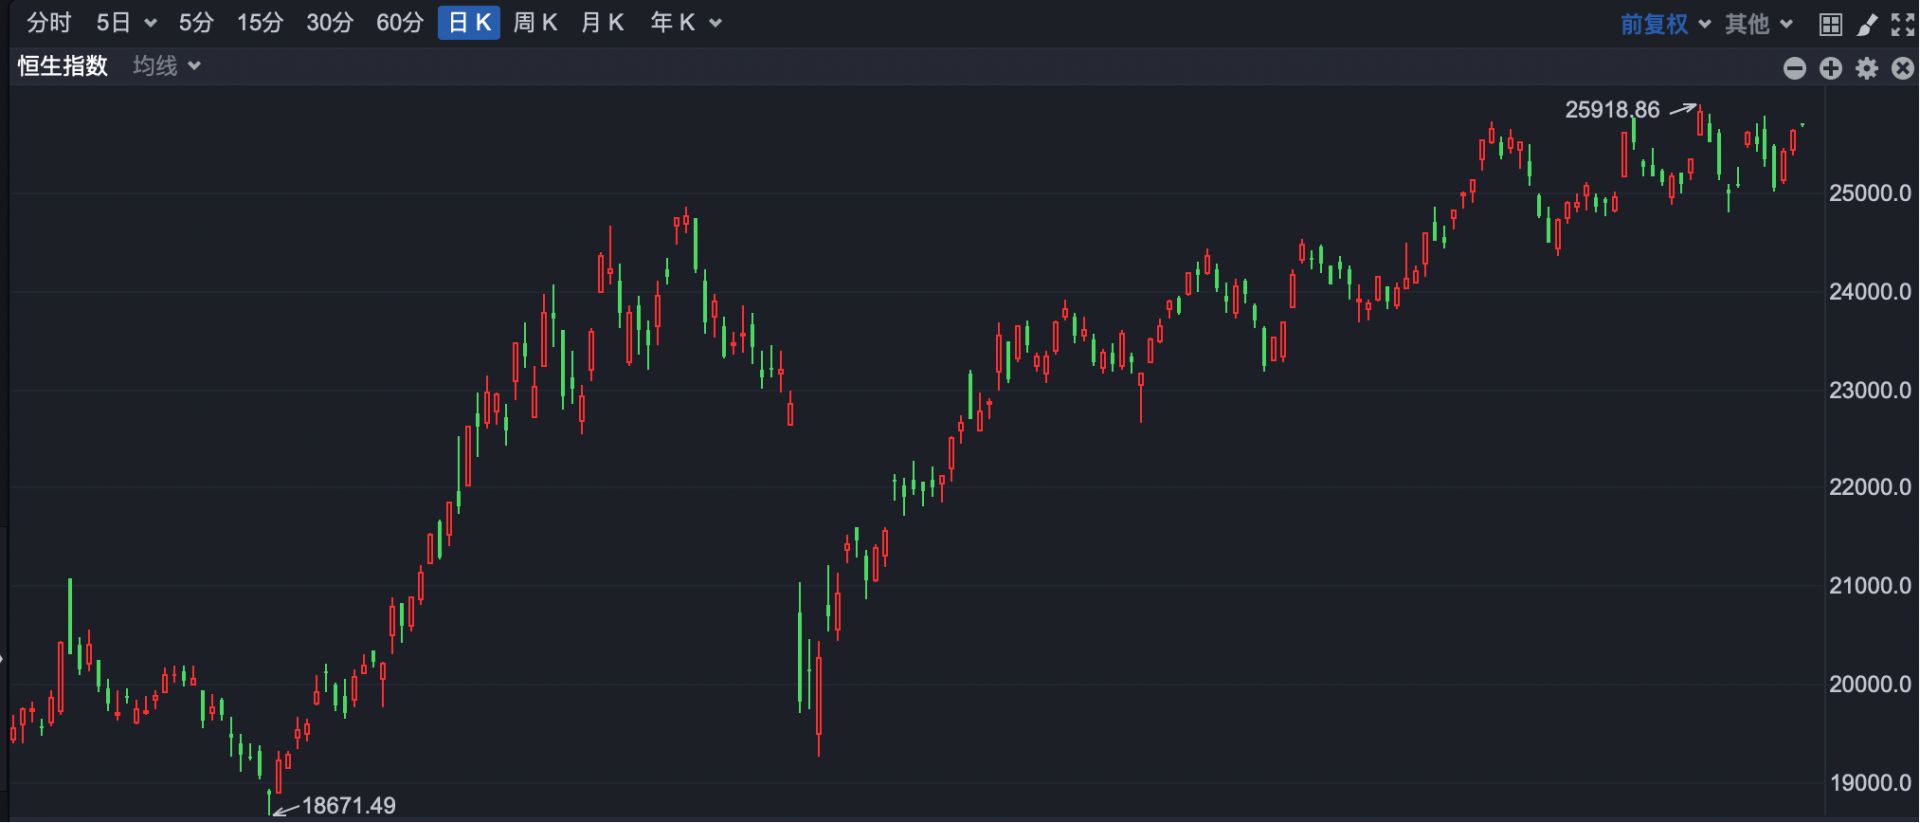Image resolution: width=1920 pixels, height=823 pixels.
Task: Open the 其他 dropdown menu
Action: pyautogui.click(x=1758, y=24)
